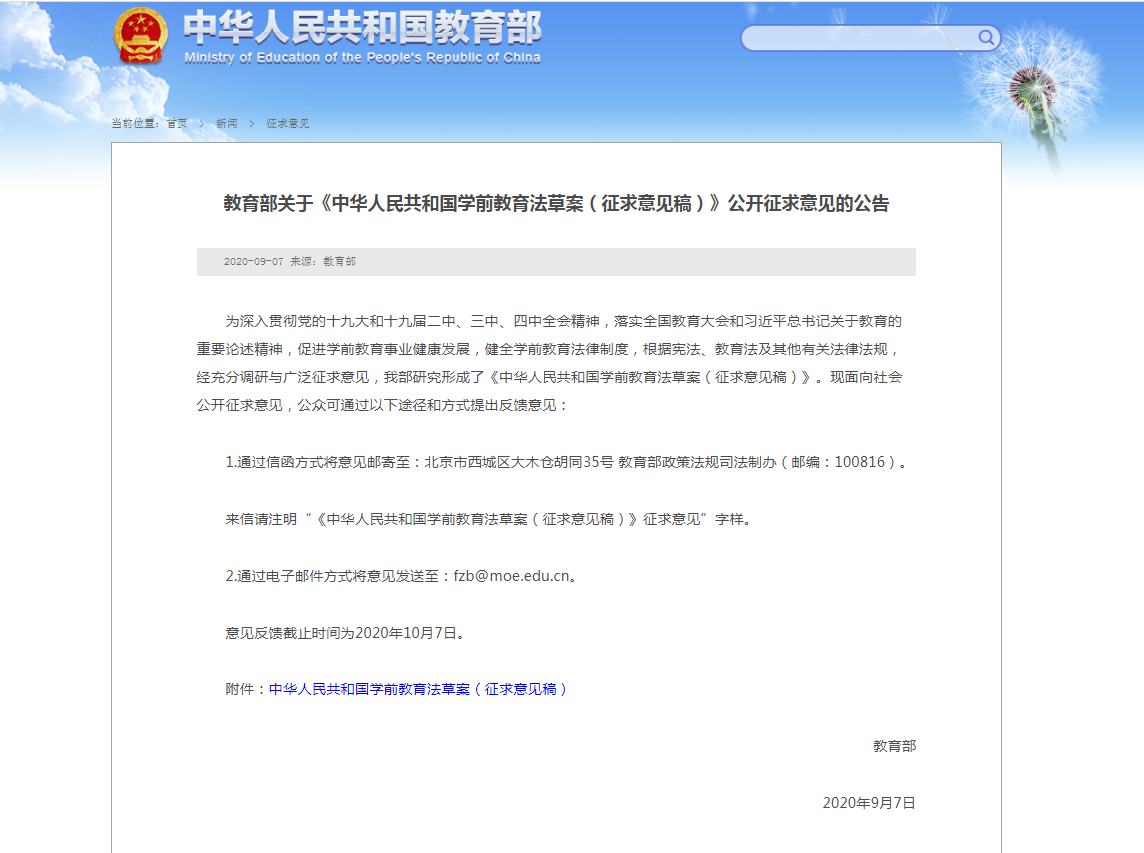Click the publication date 2020-09-07
This screenshot has height=853, width=1144.
tap(253, 262)
